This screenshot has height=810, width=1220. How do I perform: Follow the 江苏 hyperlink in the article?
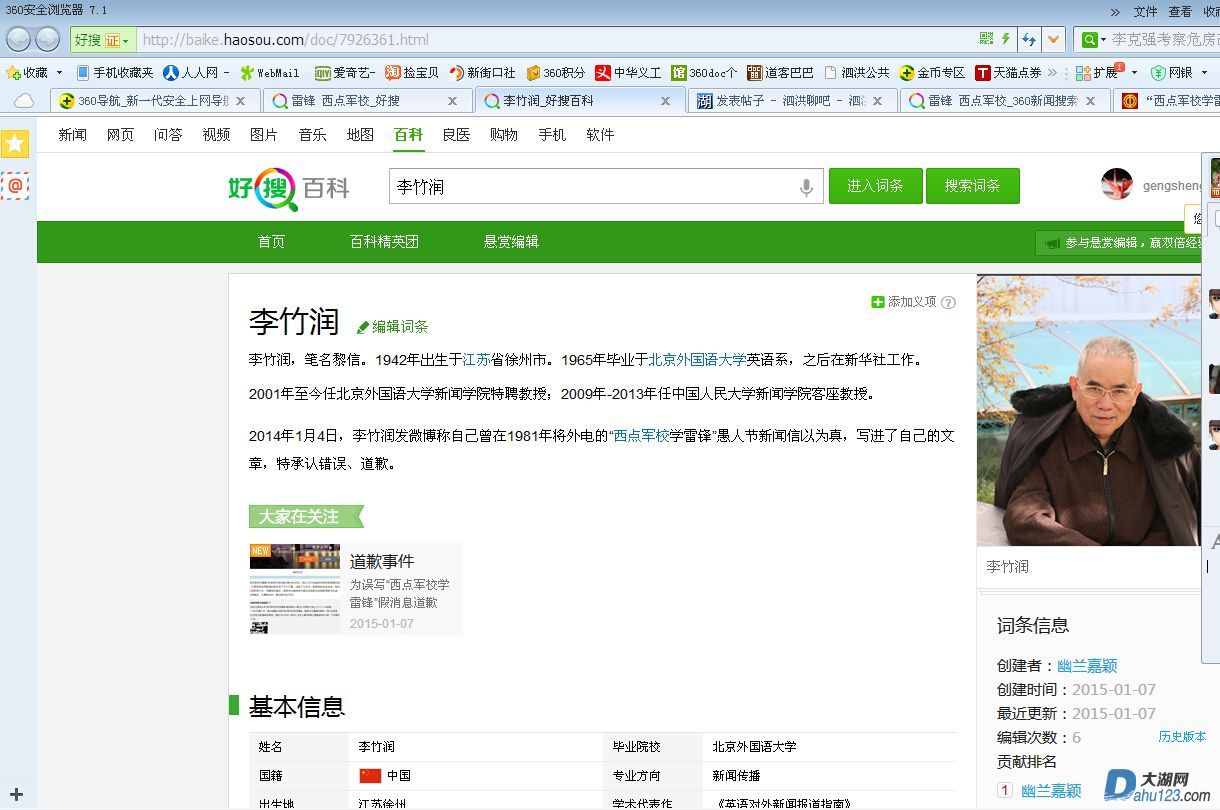pyautogui.click(x=476, y=360)
